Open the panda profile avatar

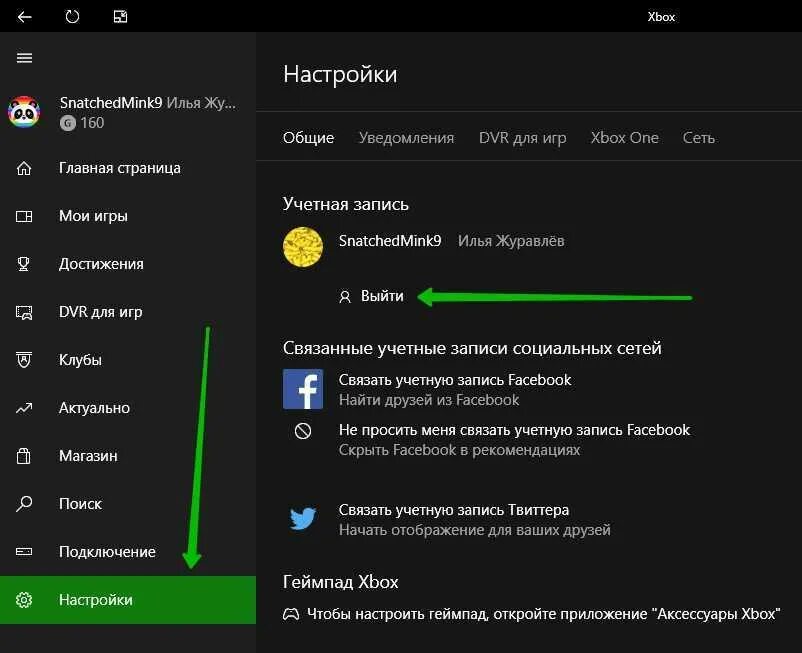[x=24, y=112]
